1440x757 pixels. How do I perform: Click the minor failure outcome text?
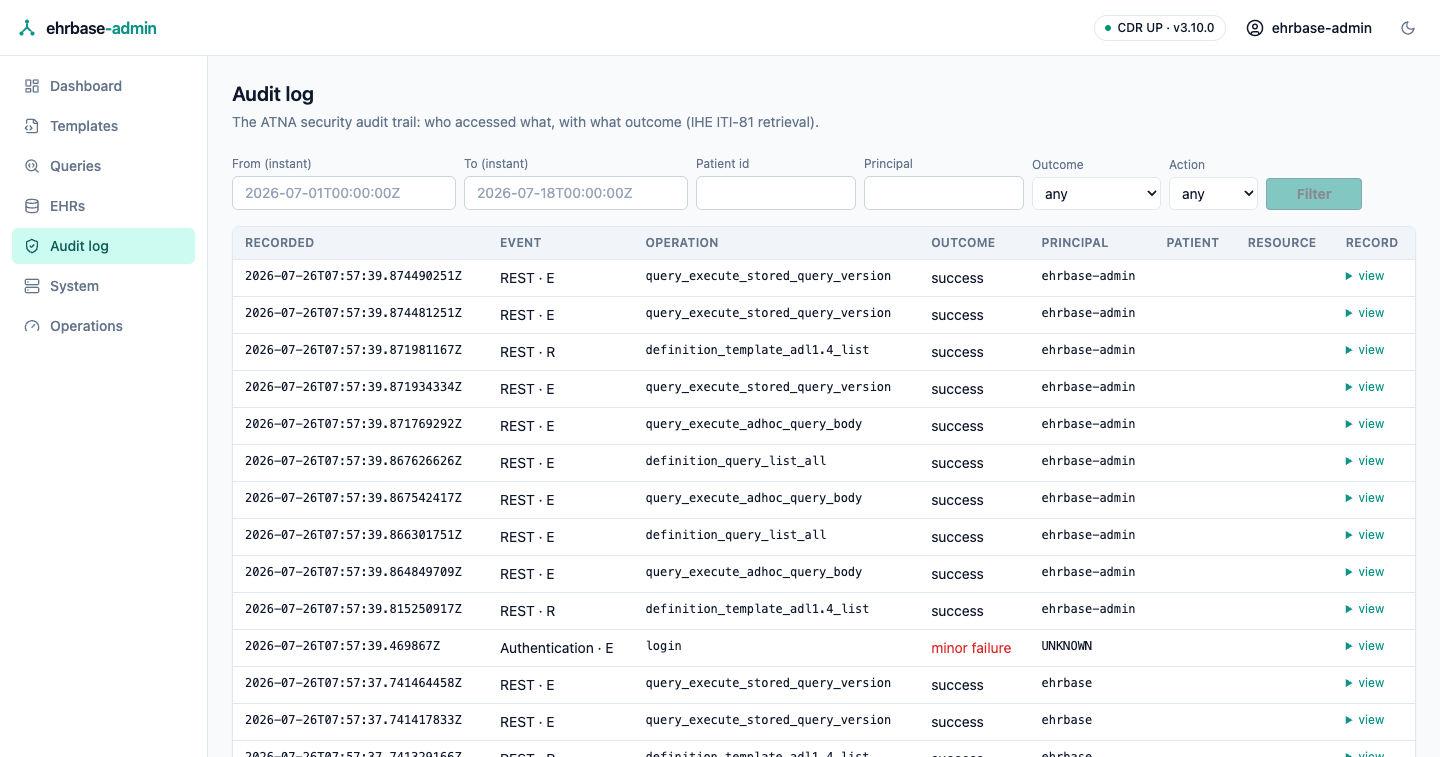tap(971, 648)
